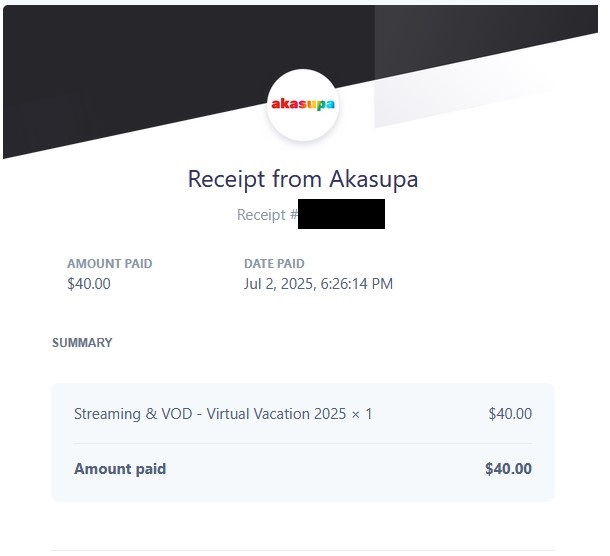Viewport: 610px width, 556px height.
Task: Click the bold $40.00 total amount
Action: (508, 469)
